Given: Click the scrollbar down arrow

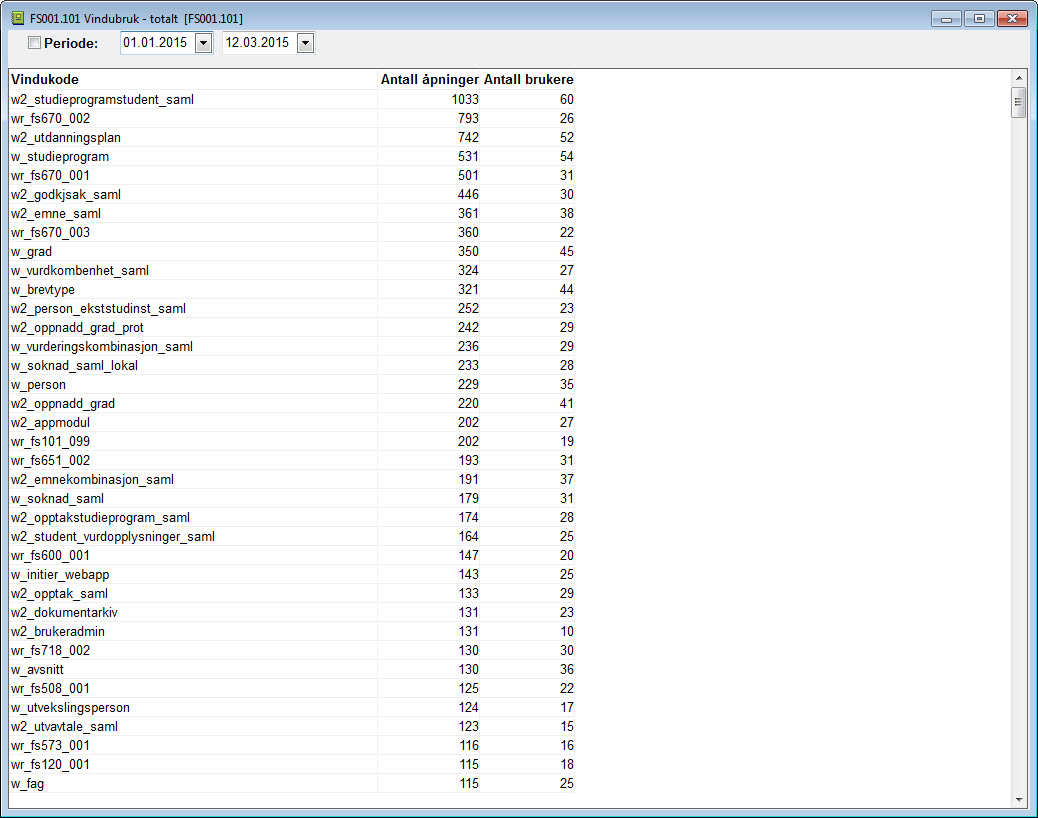Looking at the screenshot, I should click(1019, 799).
